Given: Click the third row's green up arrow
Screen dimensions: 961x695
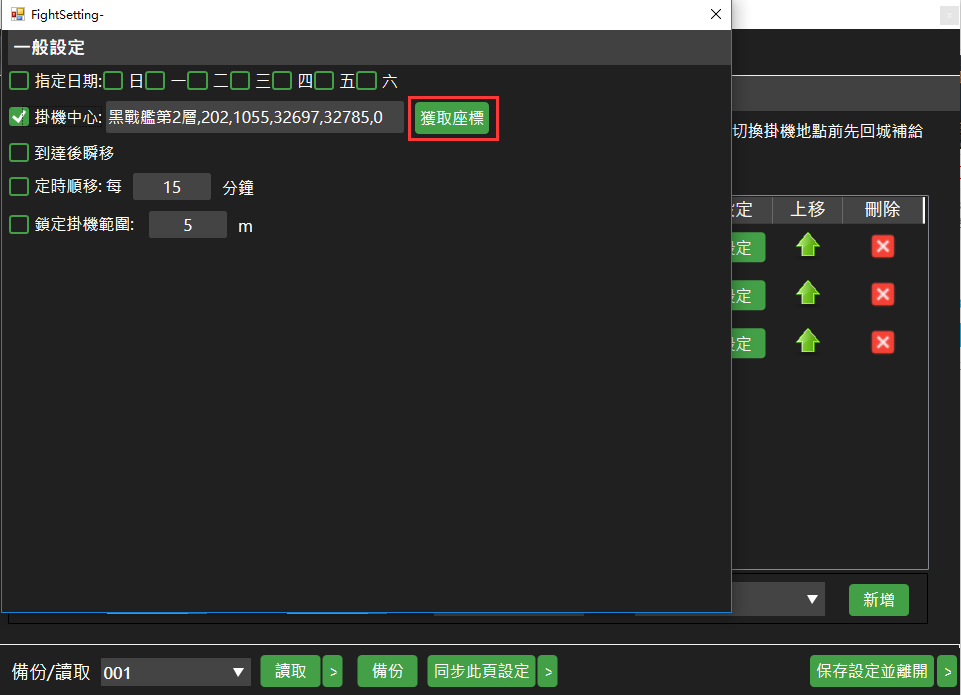Looking at the screenshot, I should click(x=807, y=342).
